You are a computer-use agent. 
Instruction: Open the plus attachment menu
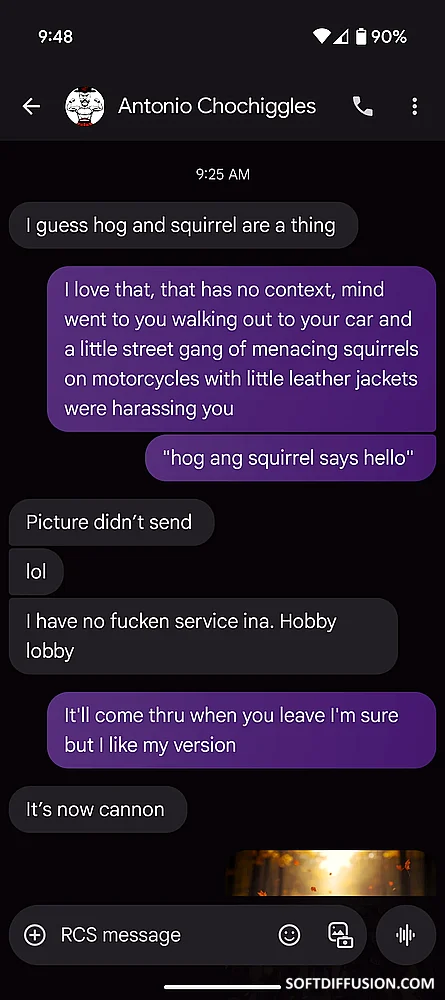coord(34,935)
